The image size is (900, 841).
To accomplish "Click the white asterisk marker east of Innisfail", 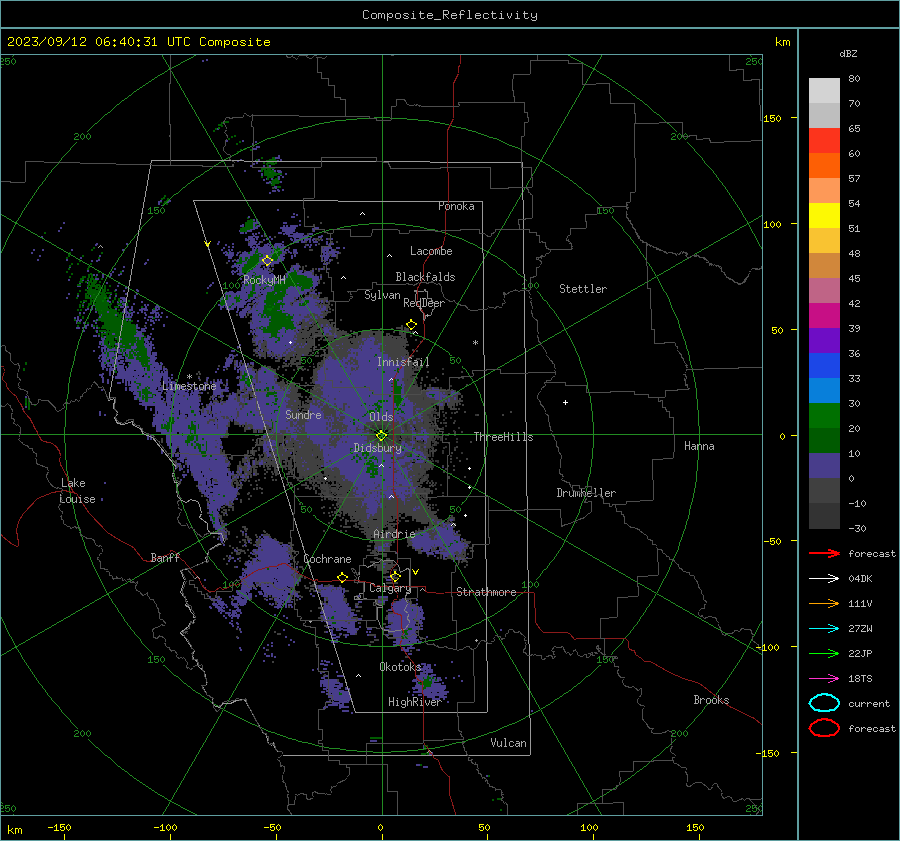I will tap(475, 343).
